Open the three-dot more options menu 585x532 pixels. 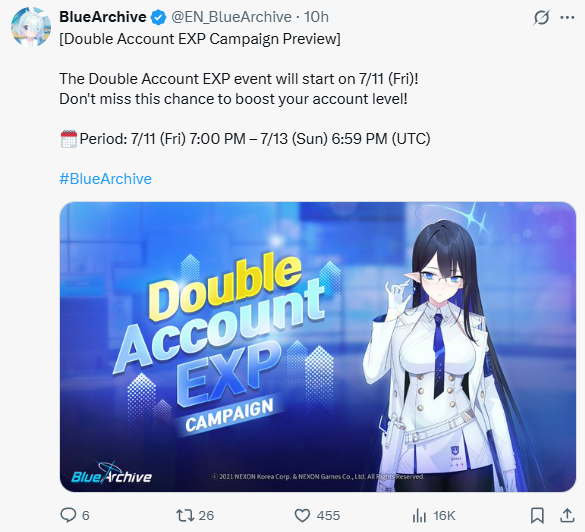click(567, 18)
